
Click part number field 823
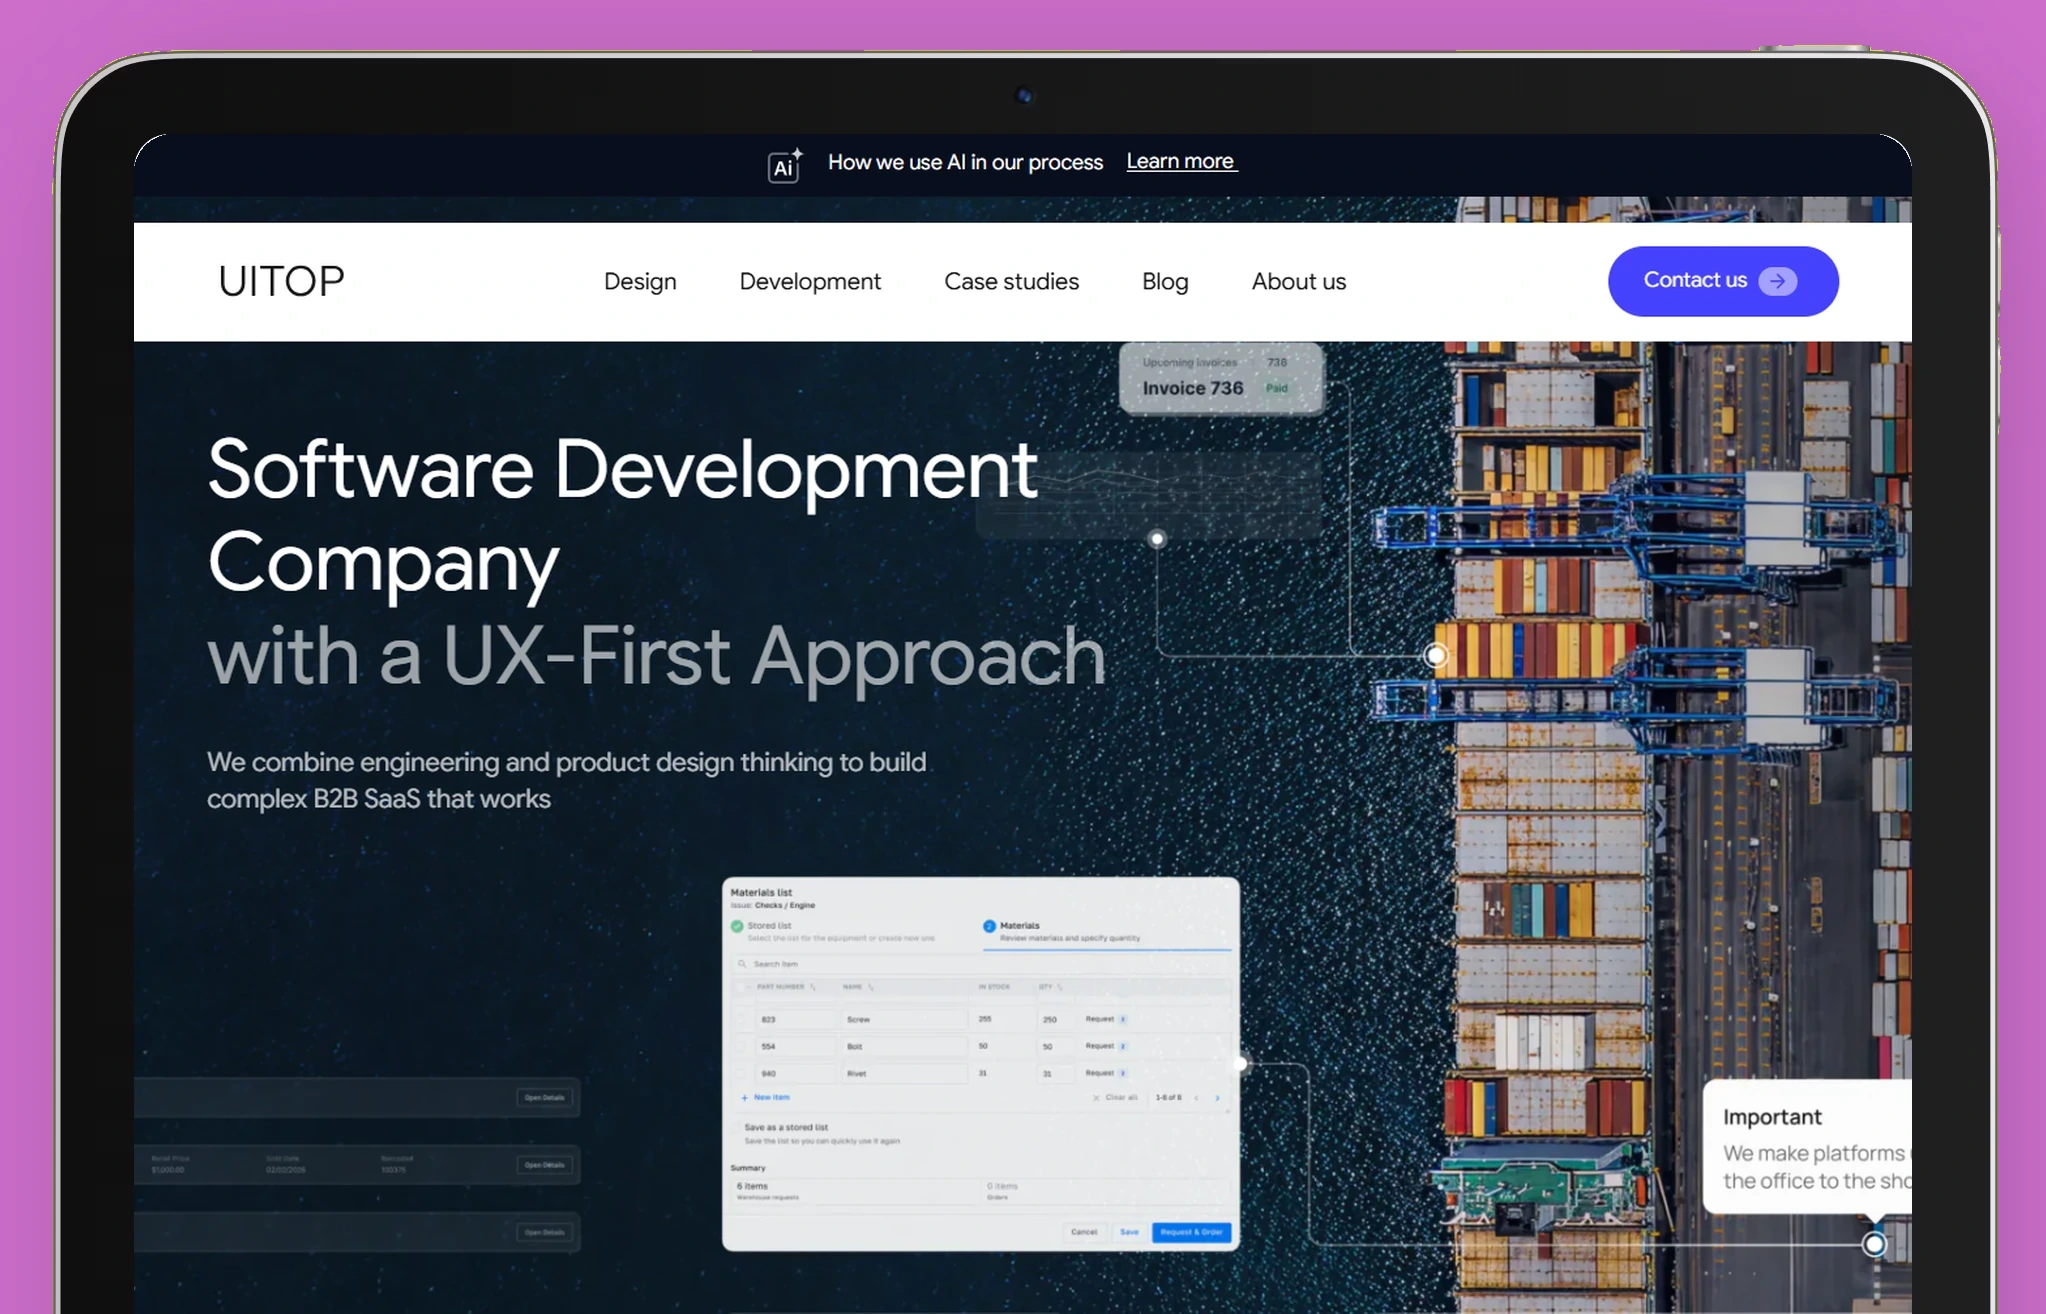tap(796, 1019)
